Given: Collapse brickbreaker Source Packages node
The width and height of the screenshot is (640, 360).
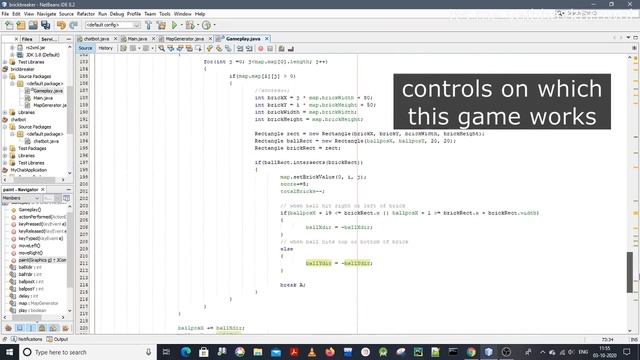Looking at the screenshot, I should 5,76.
